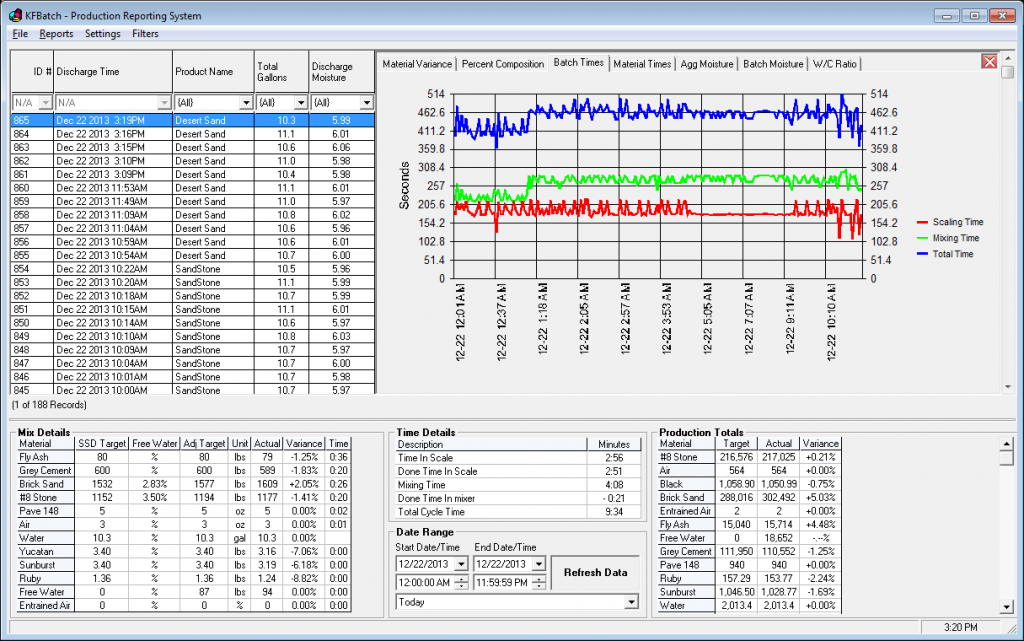Open the Discharge Moisture filter dropdown
This screenshot has width=1024, height=641.
366,103
